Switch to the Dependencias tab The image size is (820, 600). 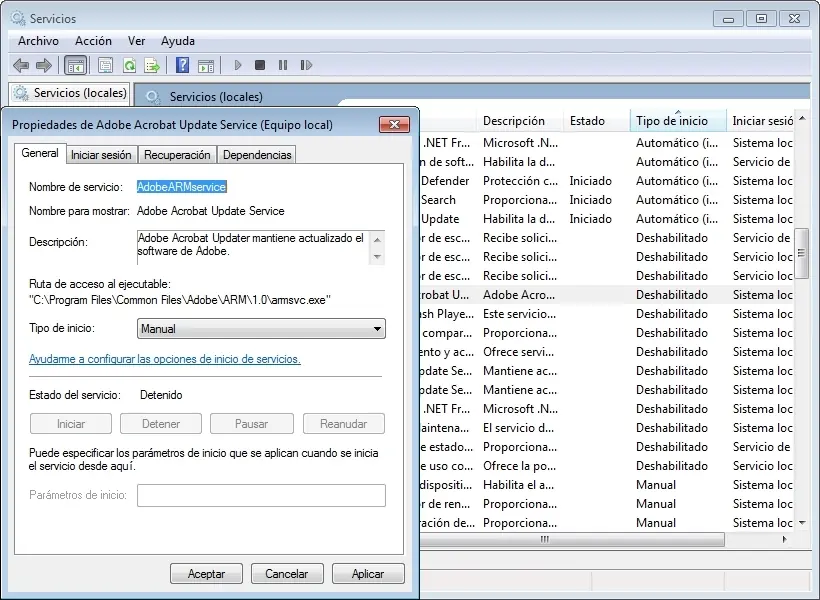pos(257,155)
